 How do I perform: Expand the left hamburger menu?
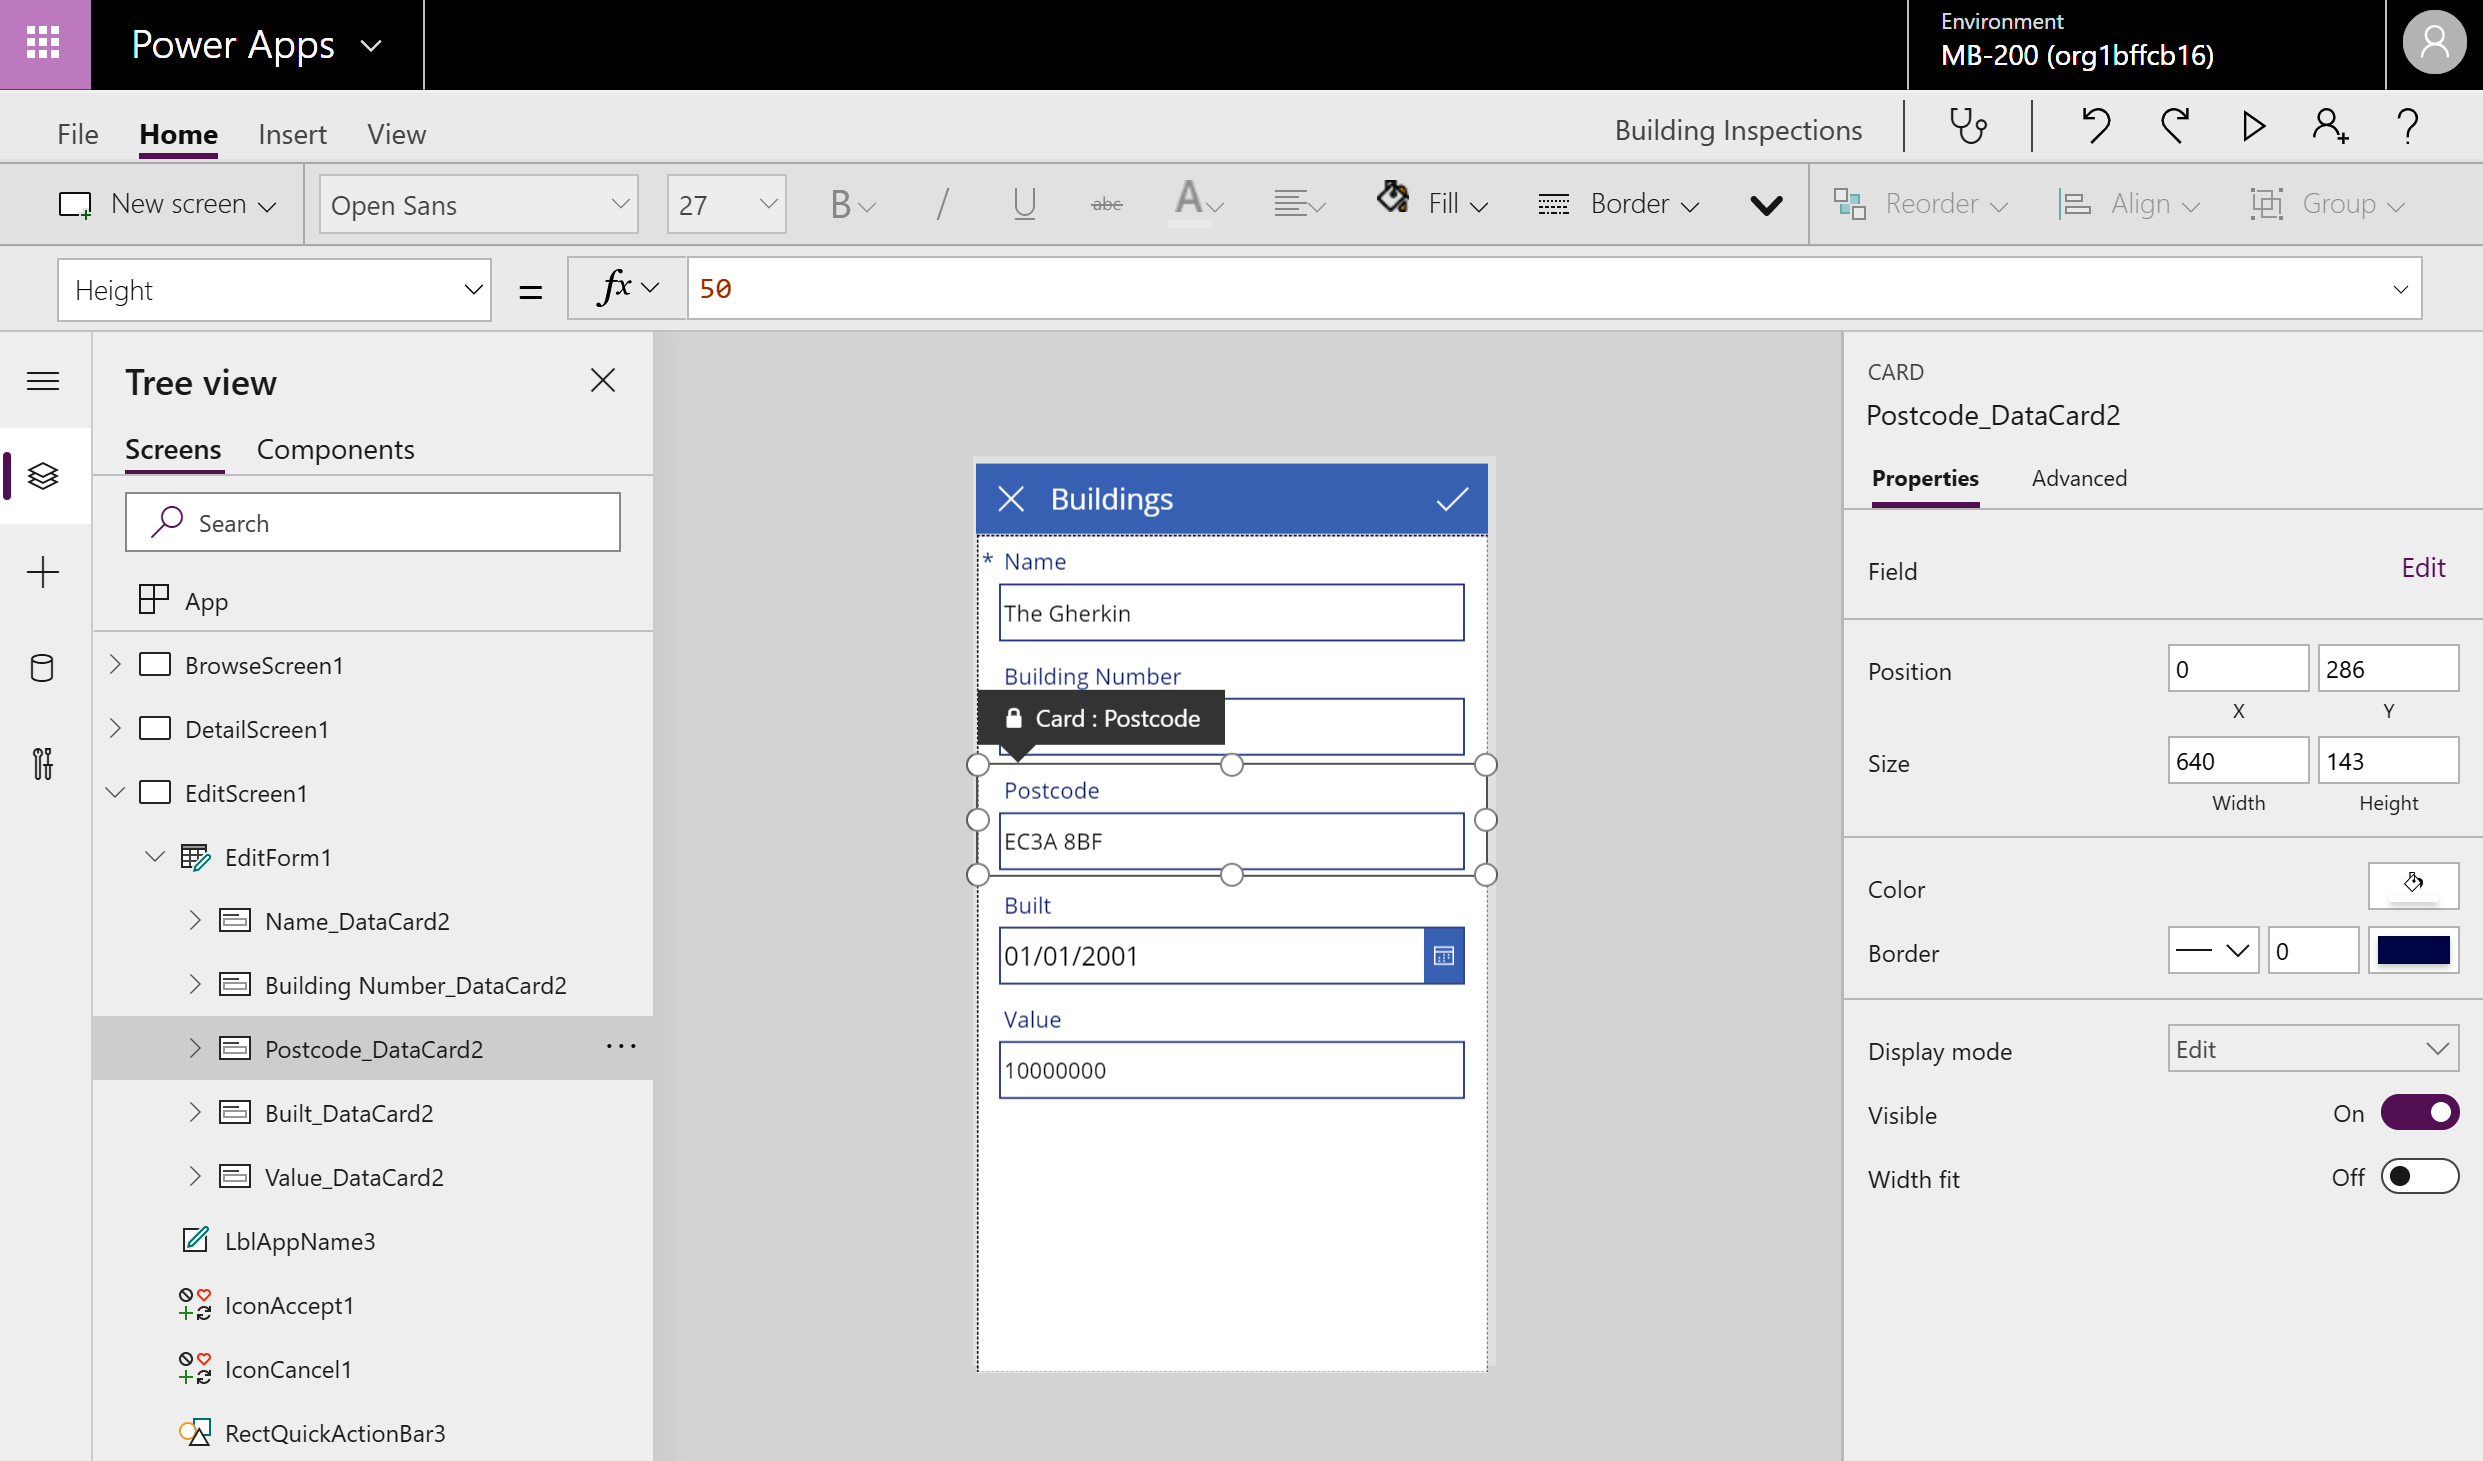point(43,381)
